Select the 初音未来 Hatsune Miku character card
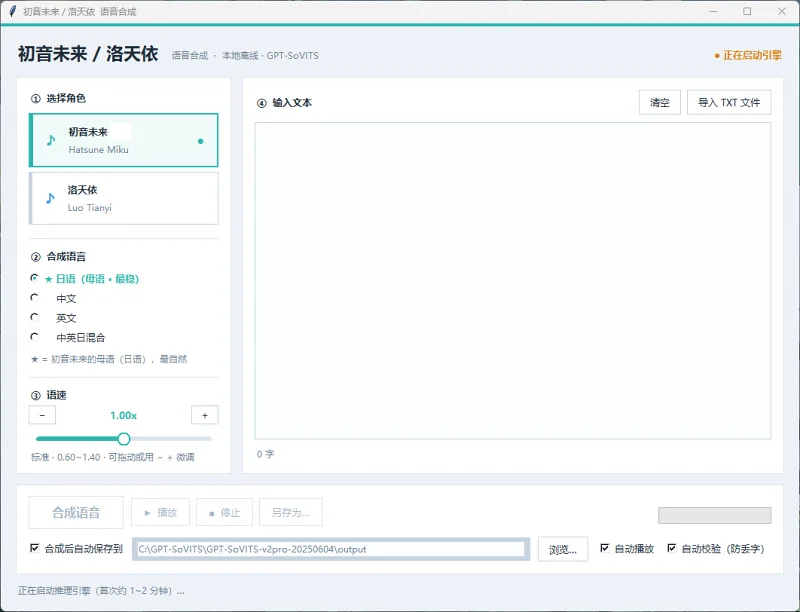The image size is (800, 612). pos(123,140)
